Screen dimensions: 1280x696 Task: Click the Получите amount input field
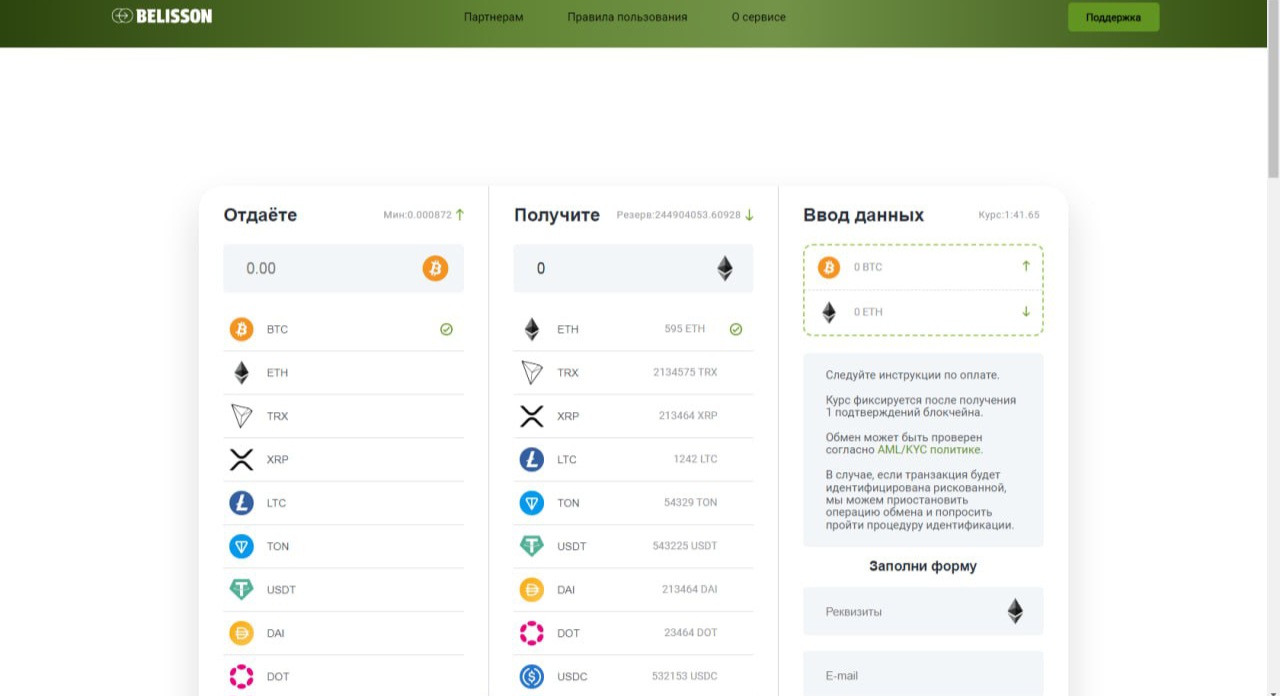pyautogui.click(x=633, y=268)
